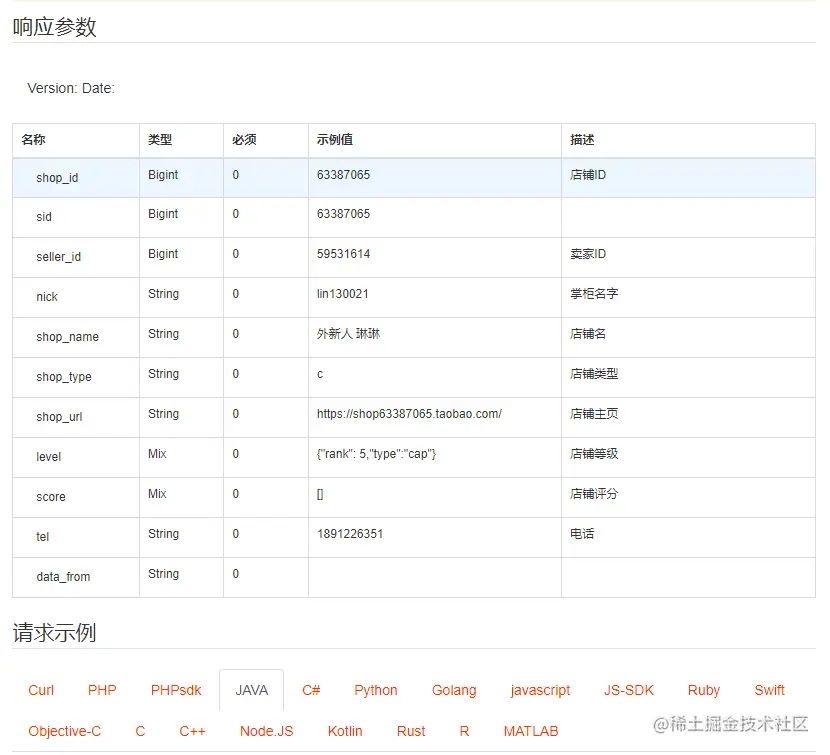Screen dimensions: 830x755
Task: Select the PHPsdk tab
Action: [176, 690]
